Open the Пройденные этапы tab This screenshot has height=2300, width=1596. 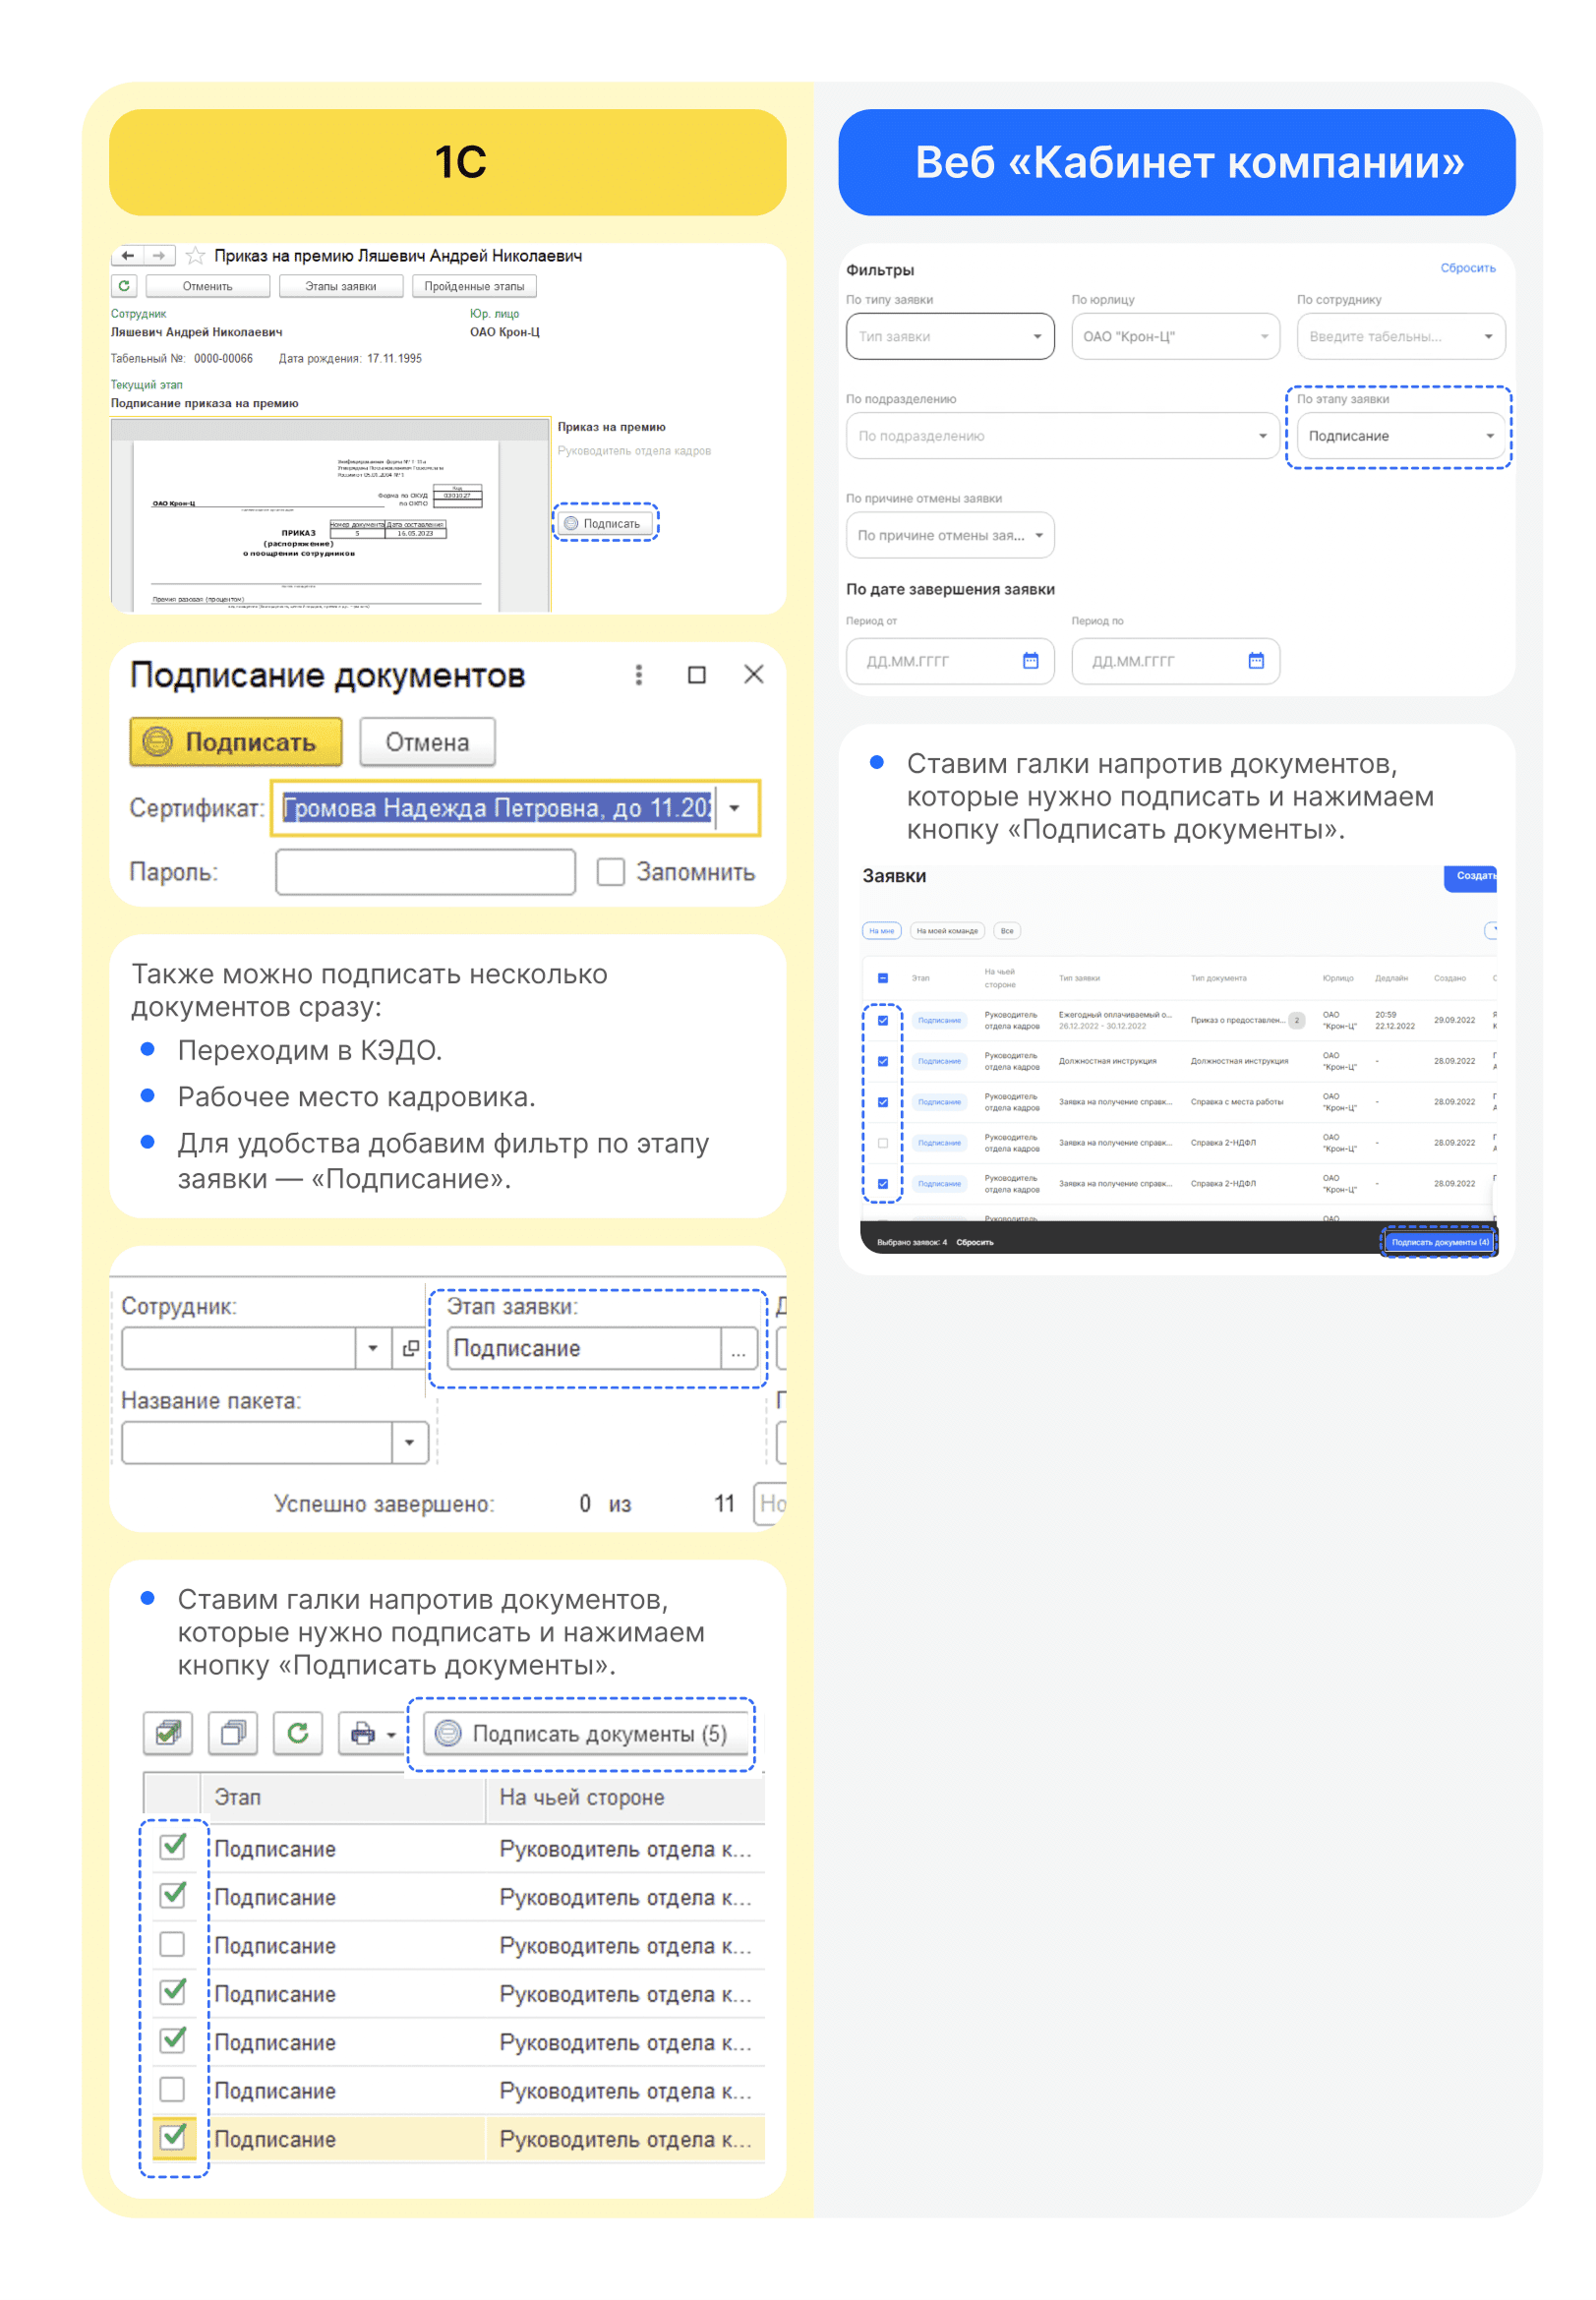474,286
